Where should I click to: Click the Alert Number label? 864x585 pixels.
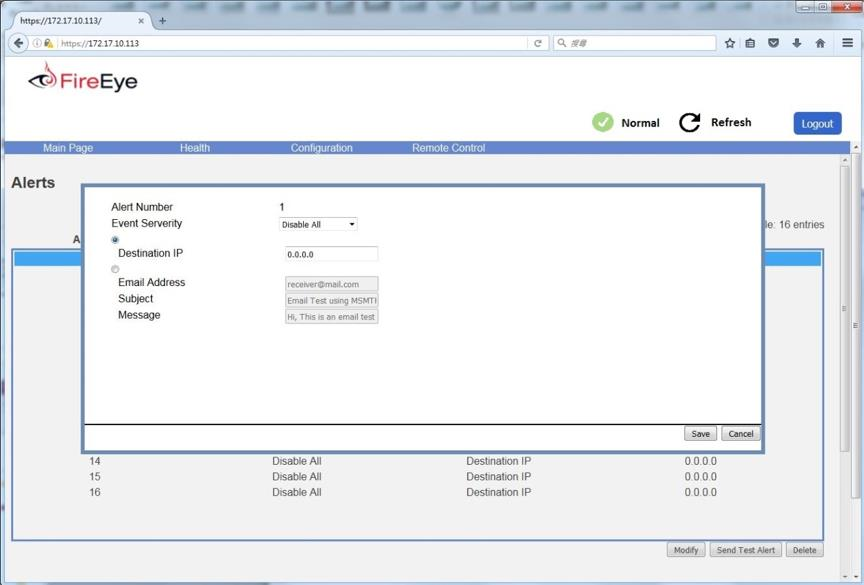coord(142,207)
